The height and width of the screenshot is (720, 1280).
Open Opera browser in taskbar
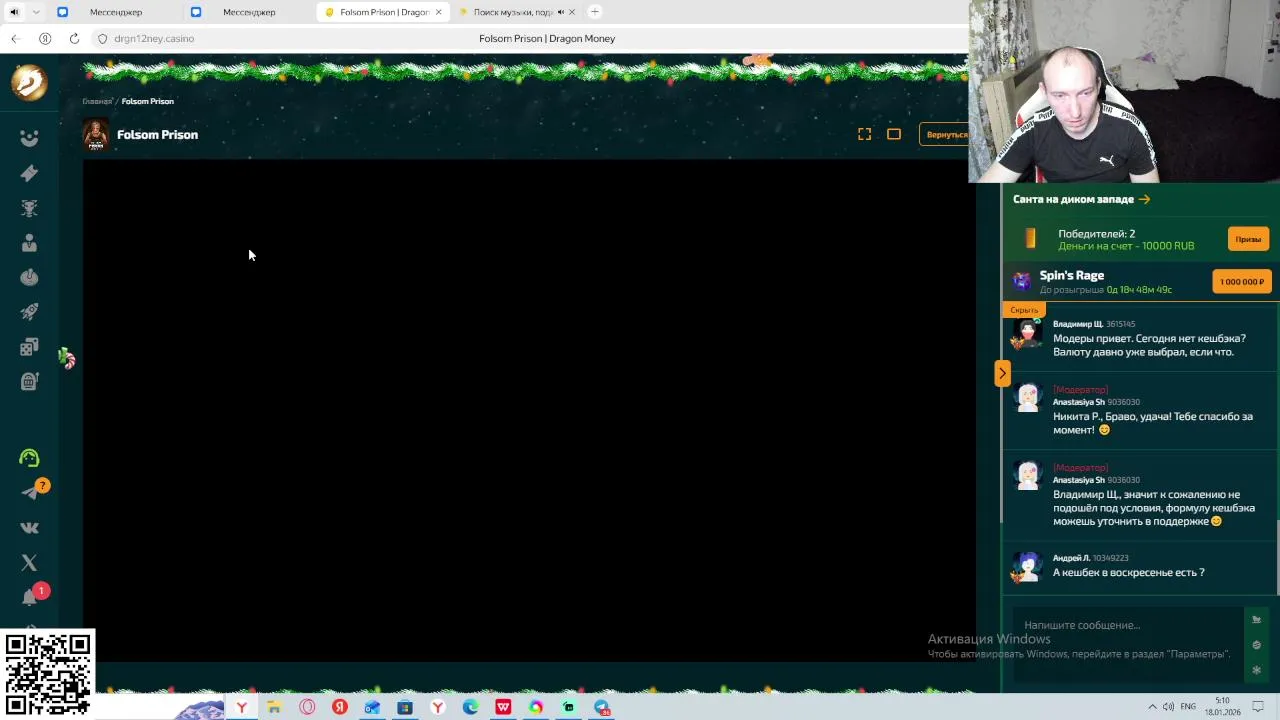pyautogui.click(x=307, y=708)
